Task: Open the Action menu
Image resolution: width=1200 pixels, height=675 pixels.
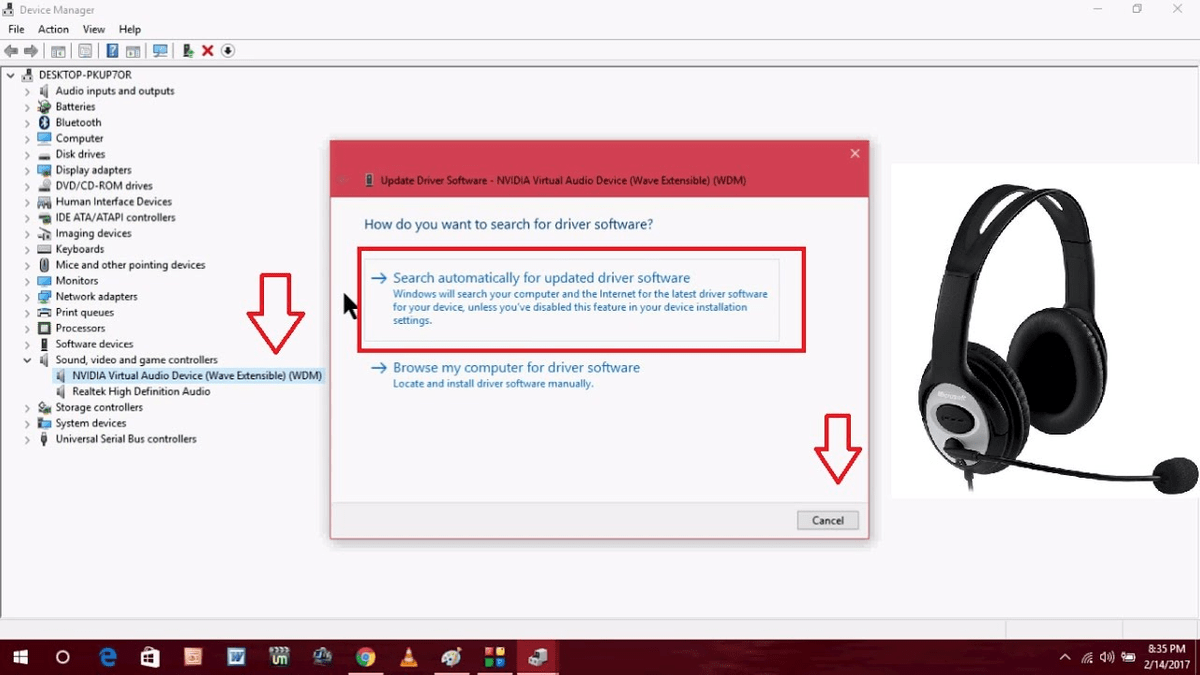Action: click(53, 29)
